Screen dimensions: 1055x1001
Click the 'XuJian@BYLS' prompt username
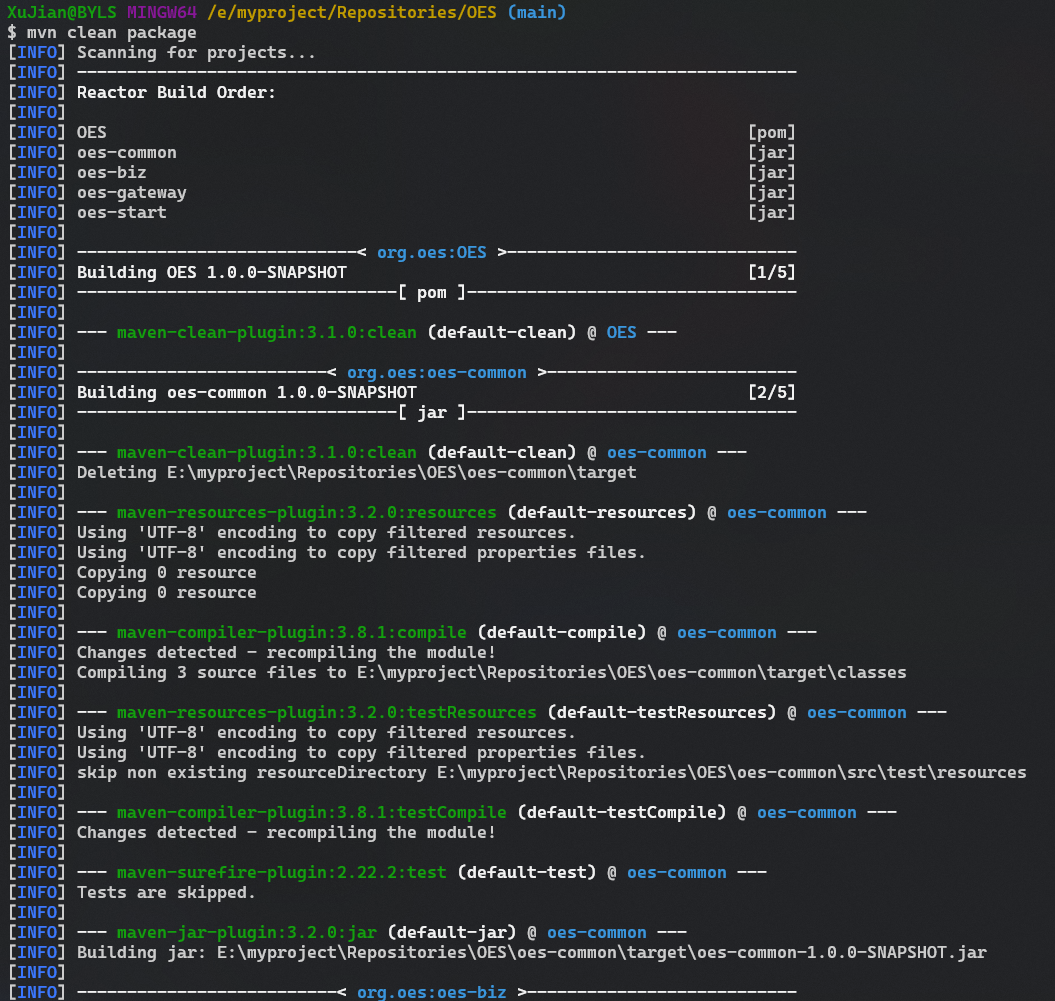[61, 13]
